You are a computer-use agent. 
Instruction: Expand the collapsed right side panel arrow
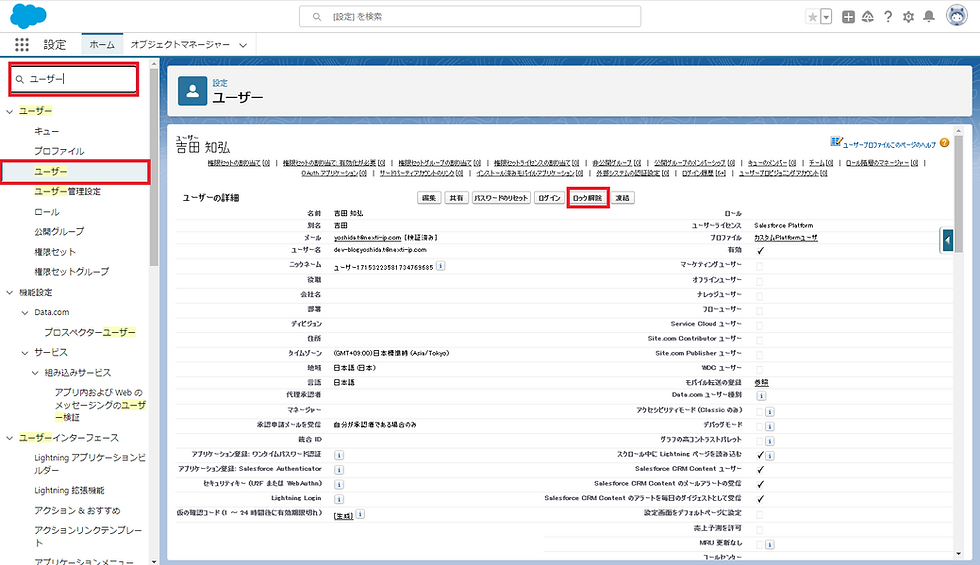click(x=948, y=240)
